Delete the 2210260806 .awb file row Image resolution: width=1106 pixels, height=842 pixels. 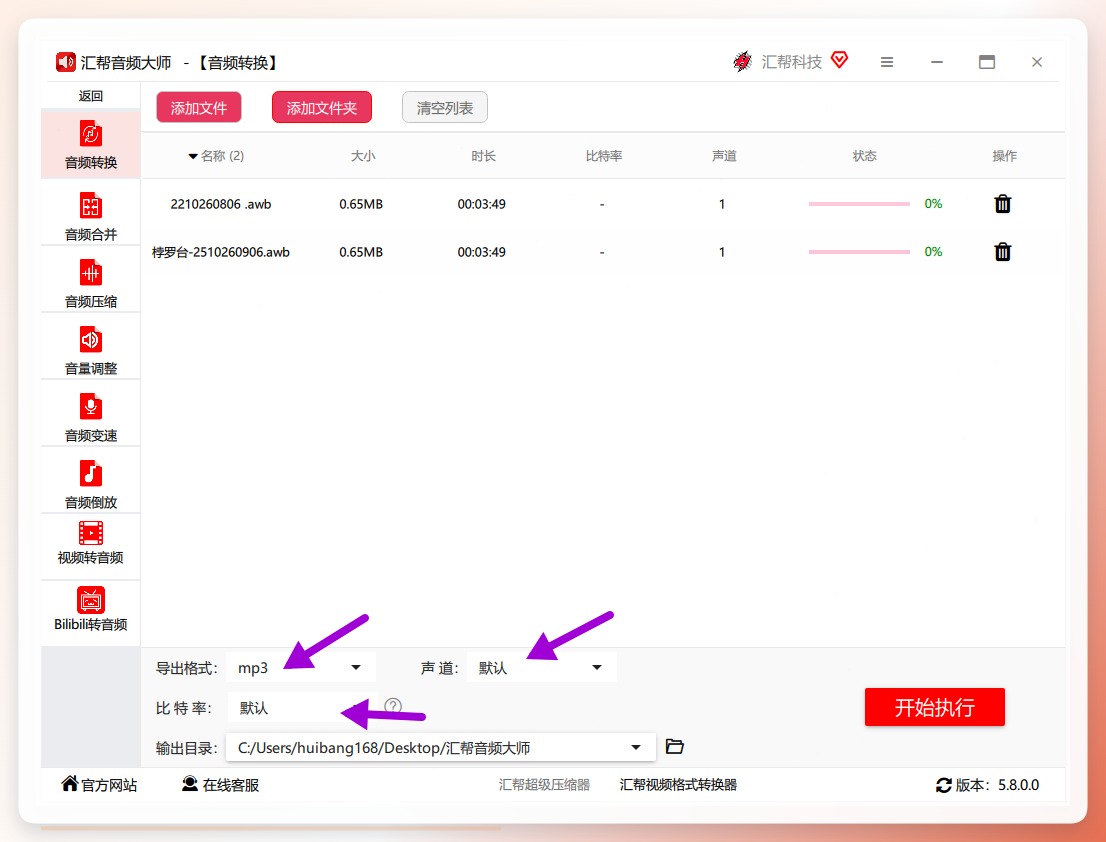pos(1002,204)
